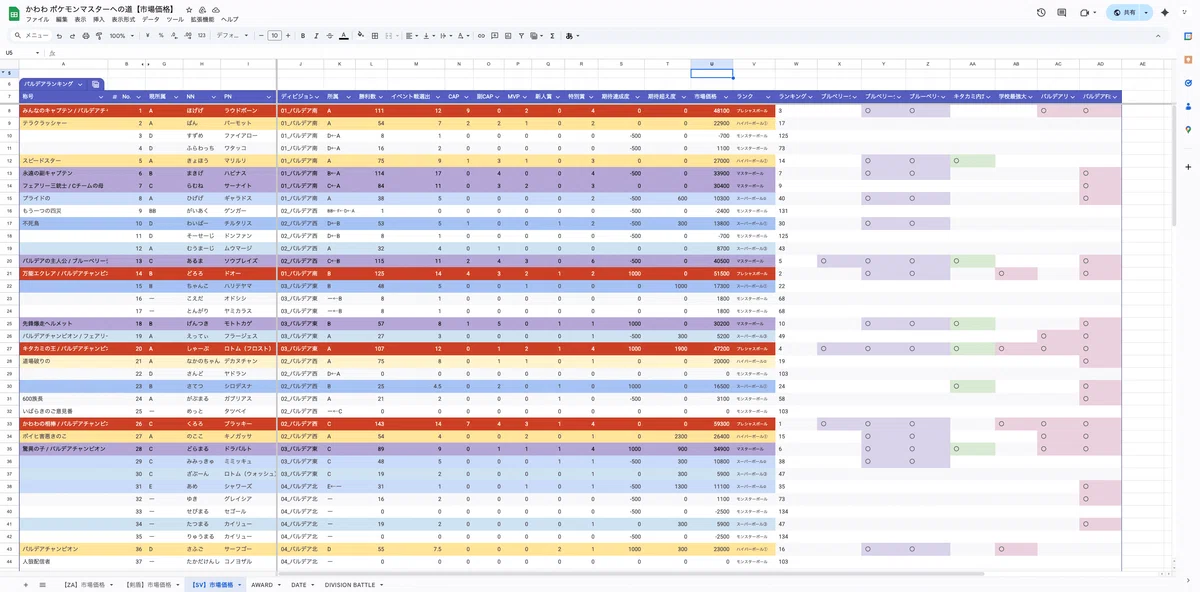Toggle the filter on the toolbar
Image resolution: width=1200 pixels, height=592 pixels.
point(521,35)
